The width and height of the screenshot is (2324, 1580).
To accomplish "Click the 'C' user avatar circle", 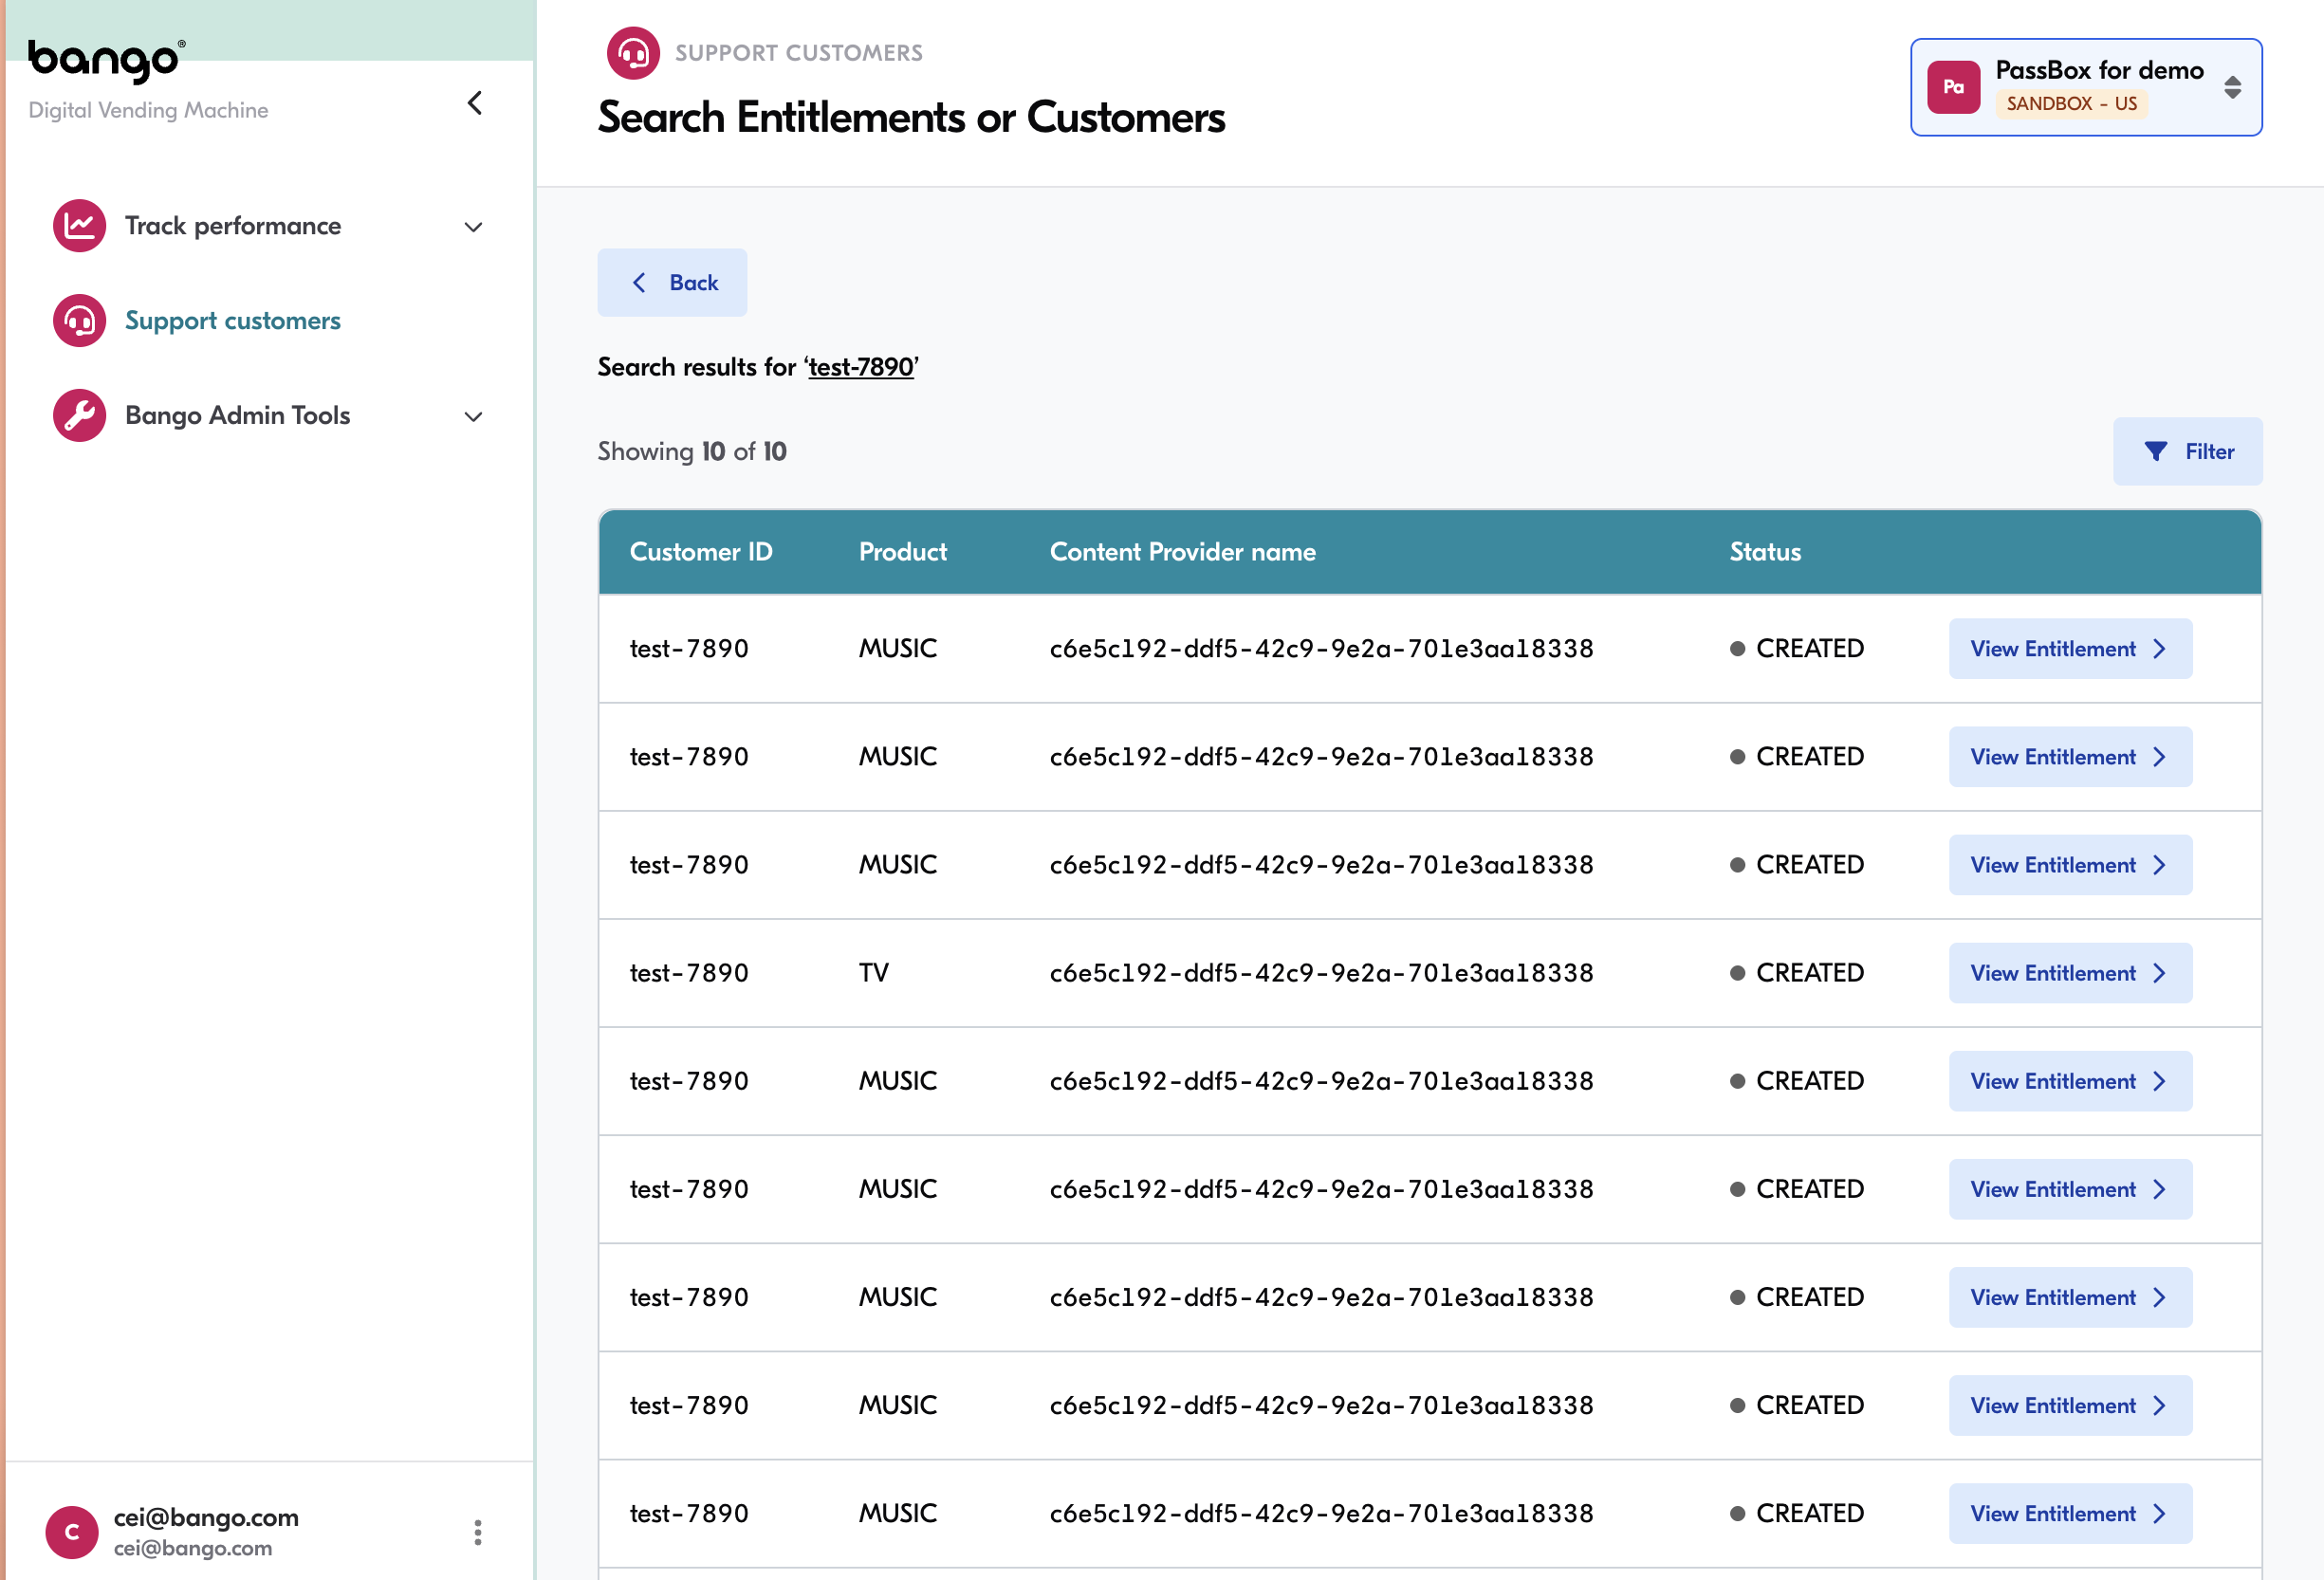I will pyautogui.click(x=72, y=1532).
